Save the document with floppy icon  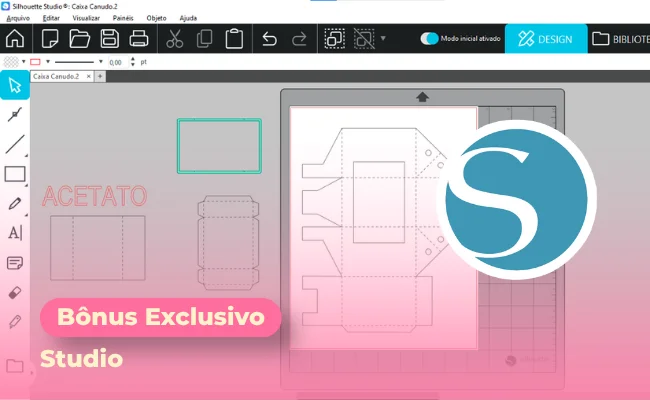[109, 39]
